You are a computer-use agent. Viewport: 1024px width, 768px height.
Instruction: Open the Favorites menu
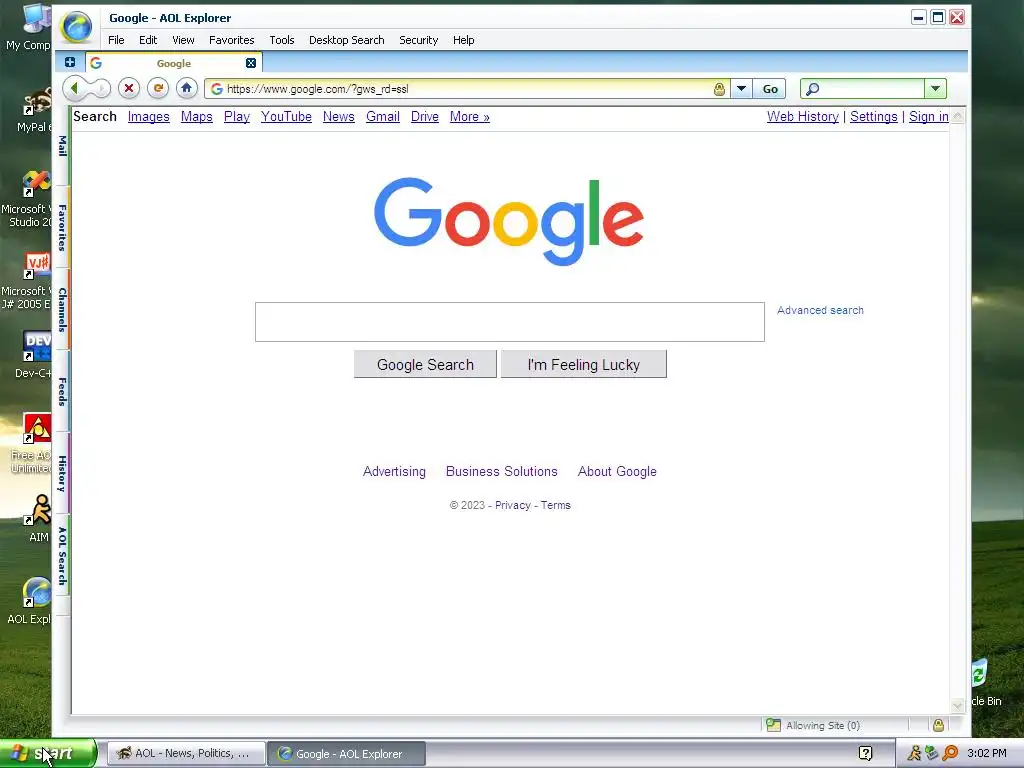pos(231,40)
